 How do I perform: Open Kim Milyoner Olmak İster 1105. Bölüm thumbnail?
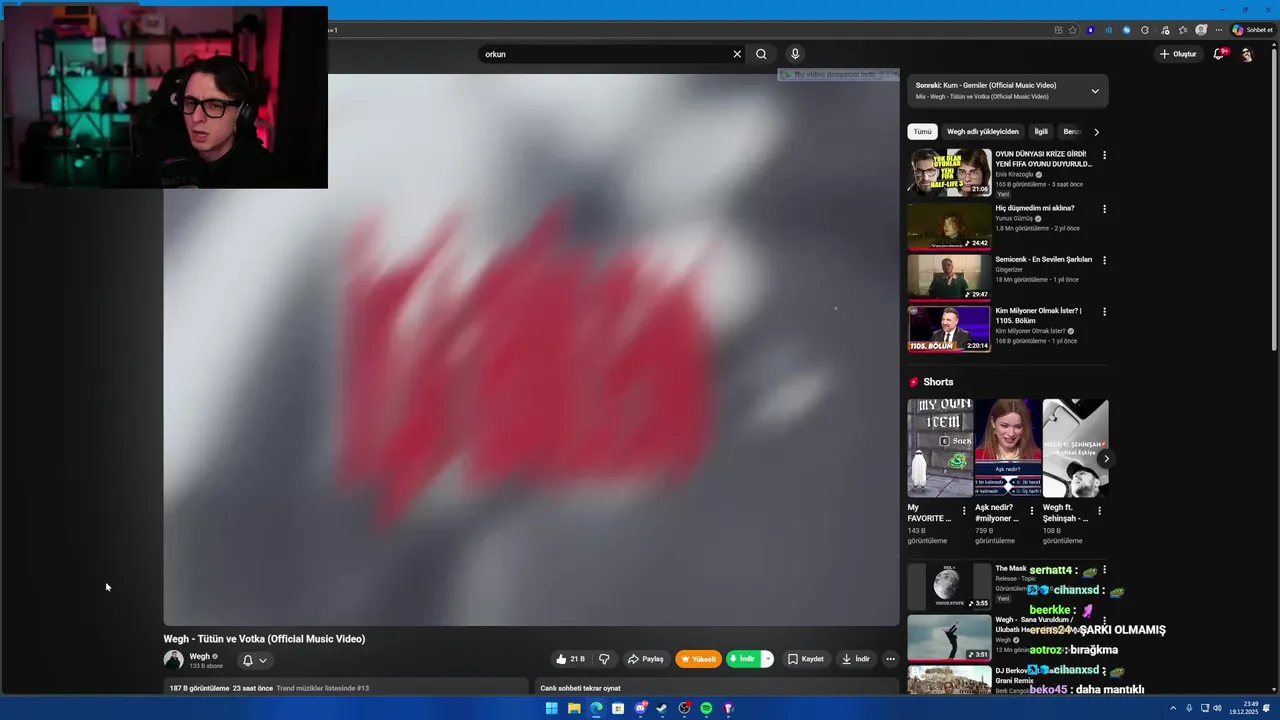949,329
